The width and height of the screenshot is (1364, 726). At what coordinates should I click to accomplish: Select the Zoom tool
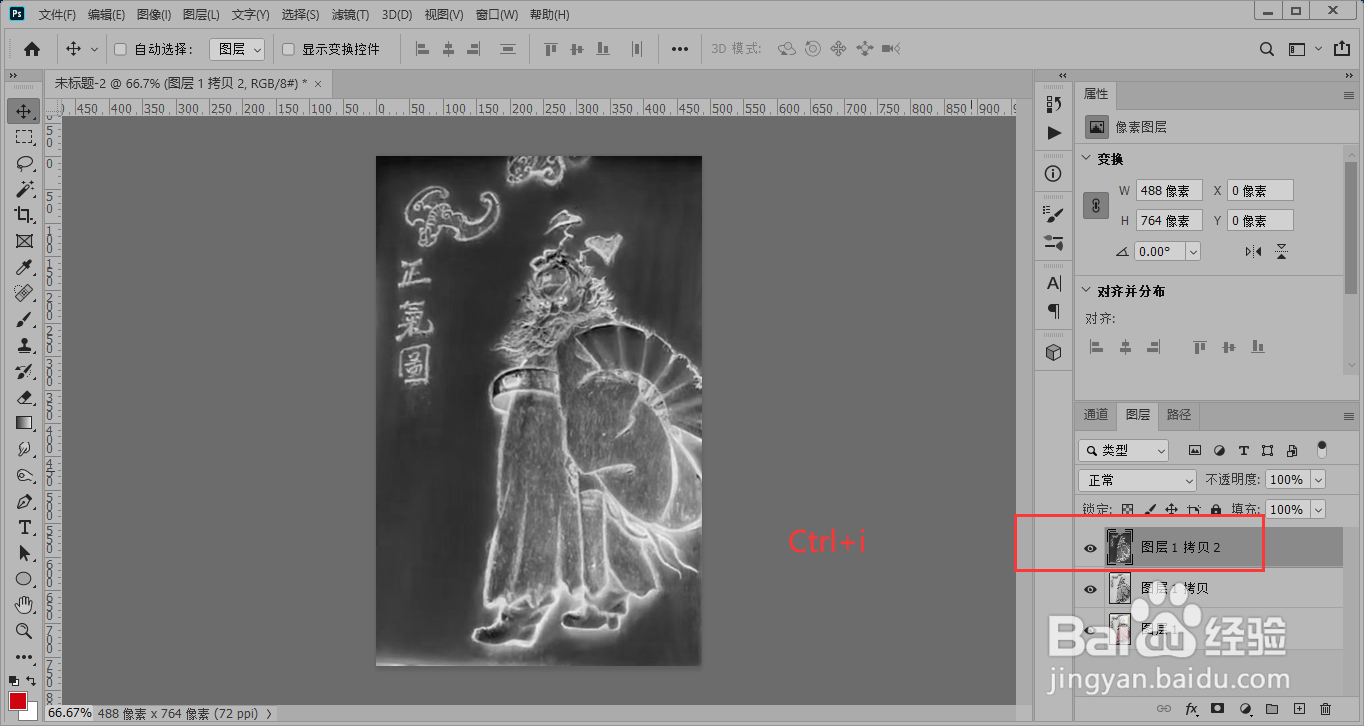tap(24, 631)
